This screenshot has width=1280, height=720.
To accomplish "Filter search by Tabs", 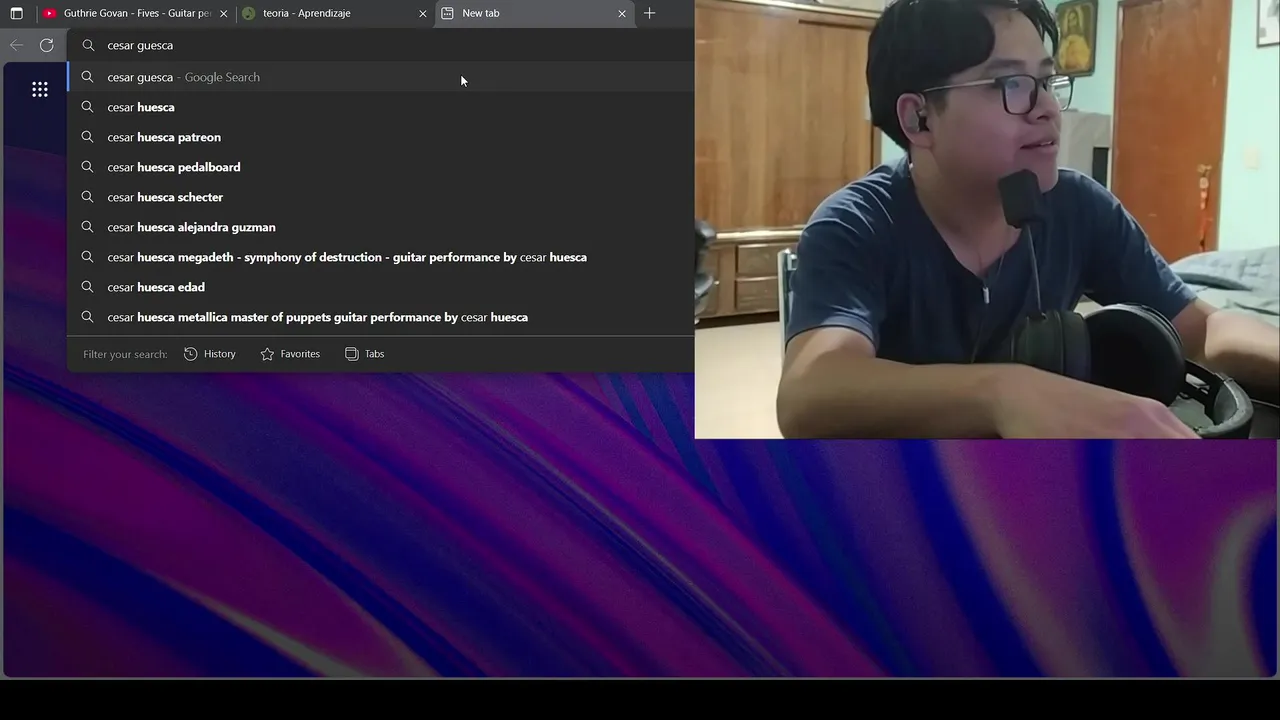I will click(365, 354).
